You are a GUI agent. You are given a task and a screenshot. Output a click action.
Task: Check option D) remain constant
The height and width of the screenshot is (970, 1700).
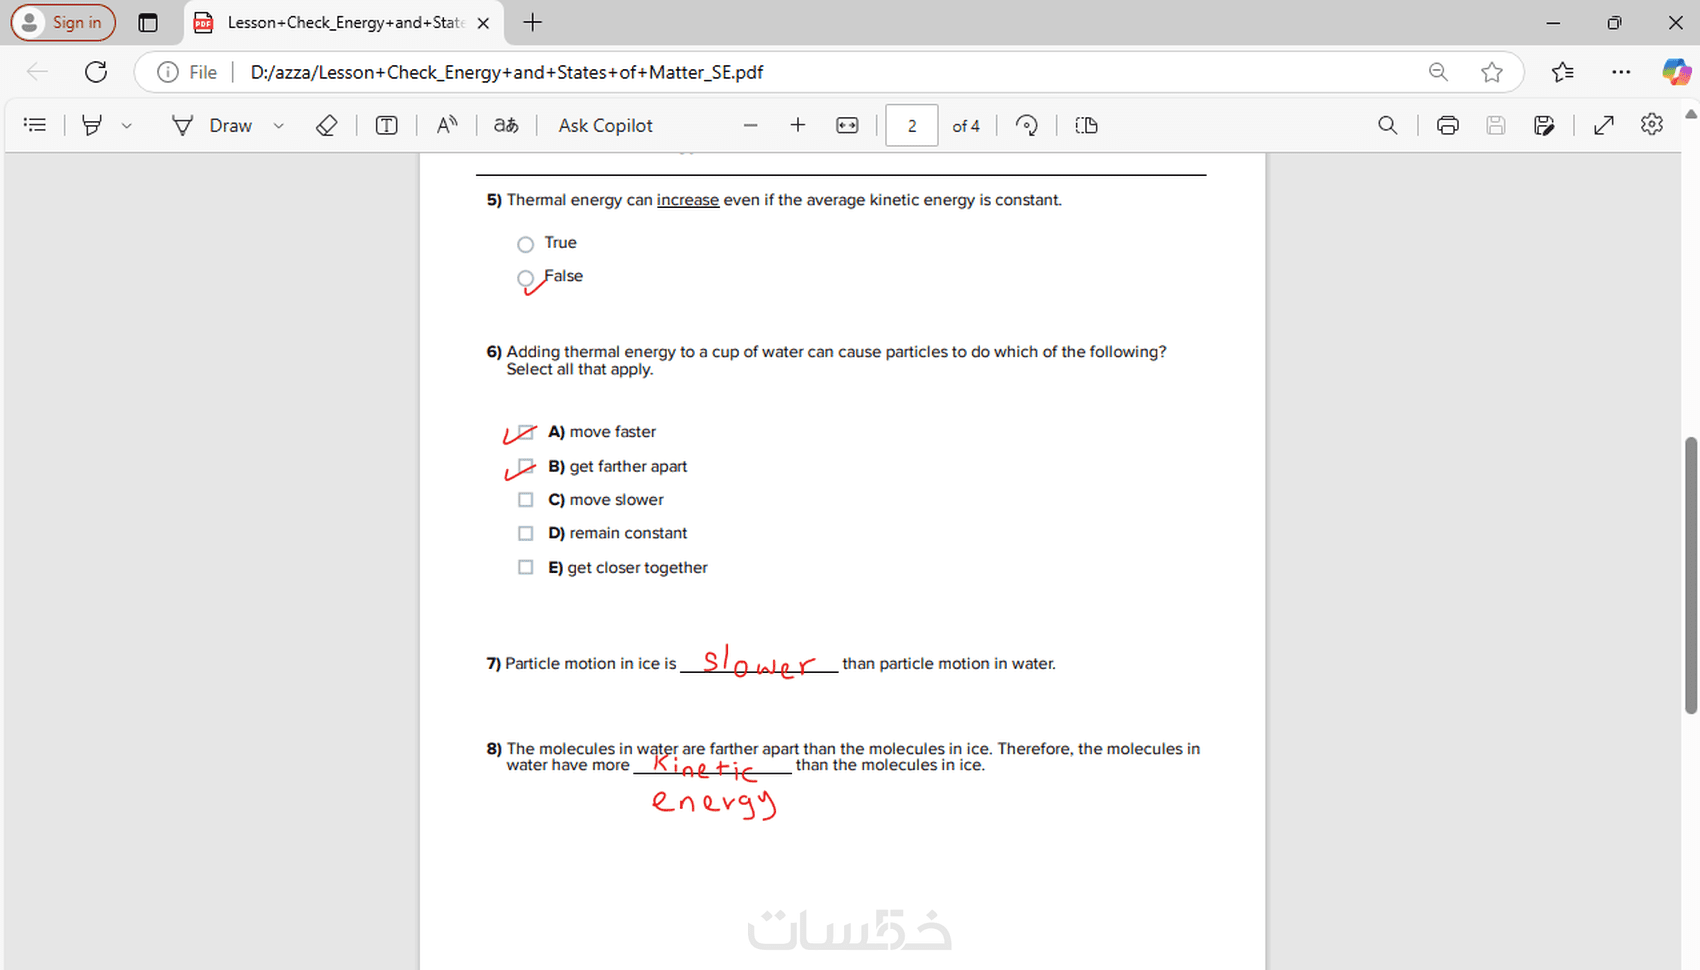(x=526, y=534)
